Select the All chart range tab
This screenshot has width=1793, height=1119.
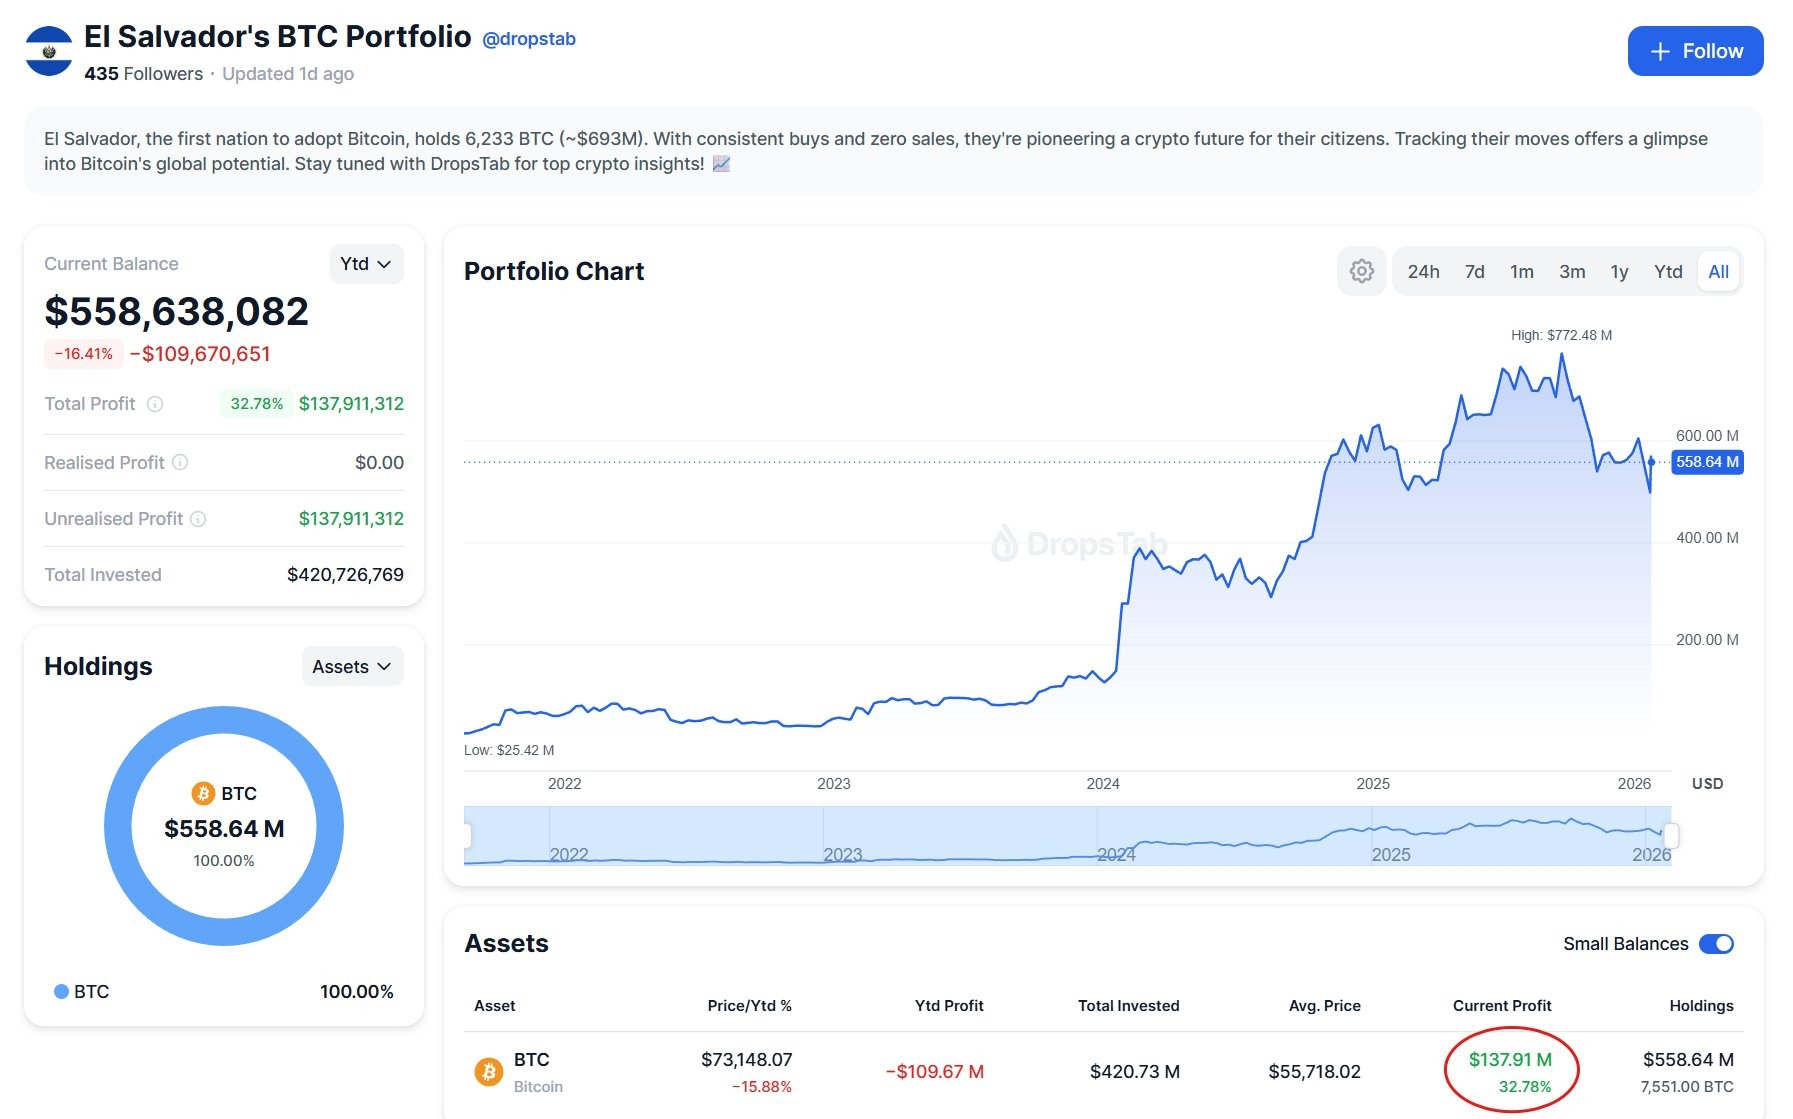1718,272
